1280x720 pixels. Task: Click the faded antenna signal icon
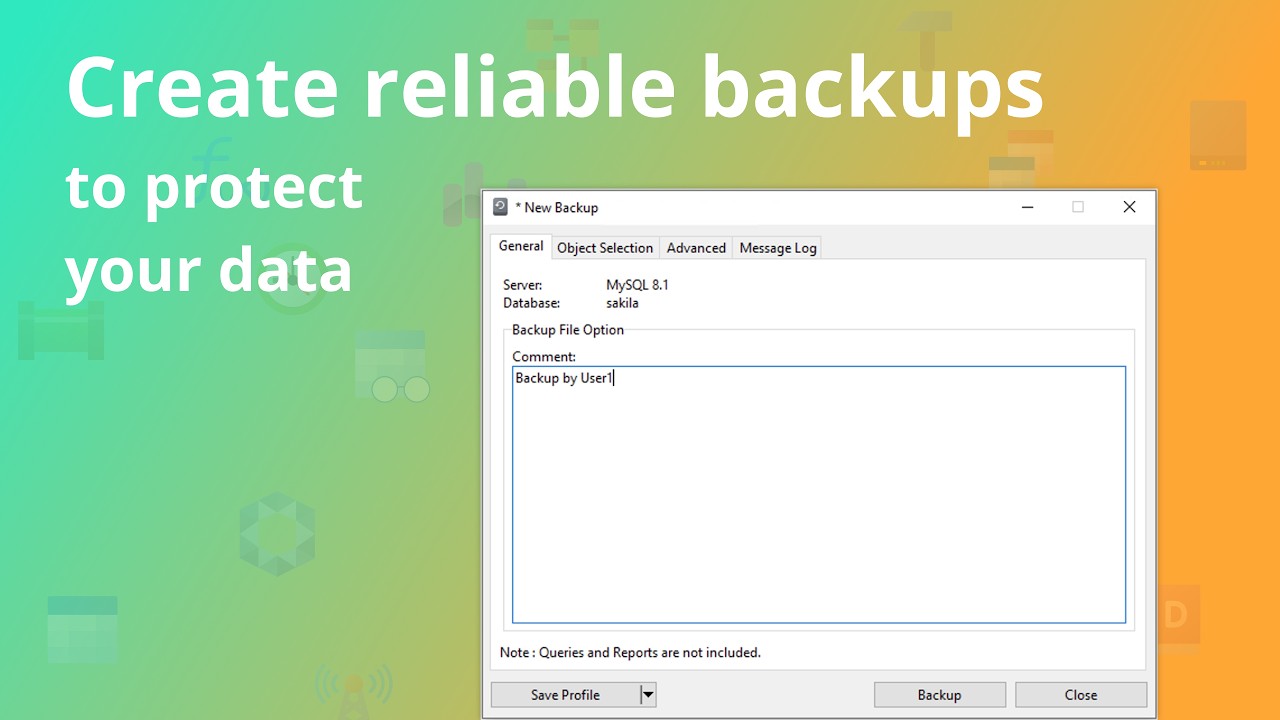coord(353,691)
